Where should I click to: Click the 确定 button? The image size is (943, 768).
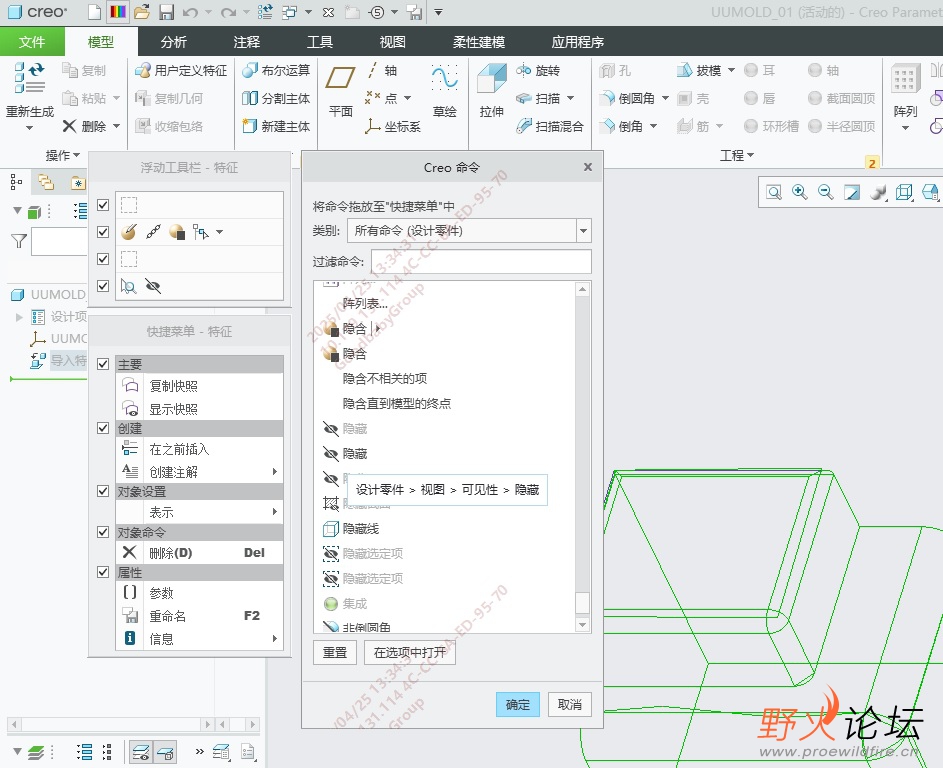pyautogui.click(x=518, y=704)
